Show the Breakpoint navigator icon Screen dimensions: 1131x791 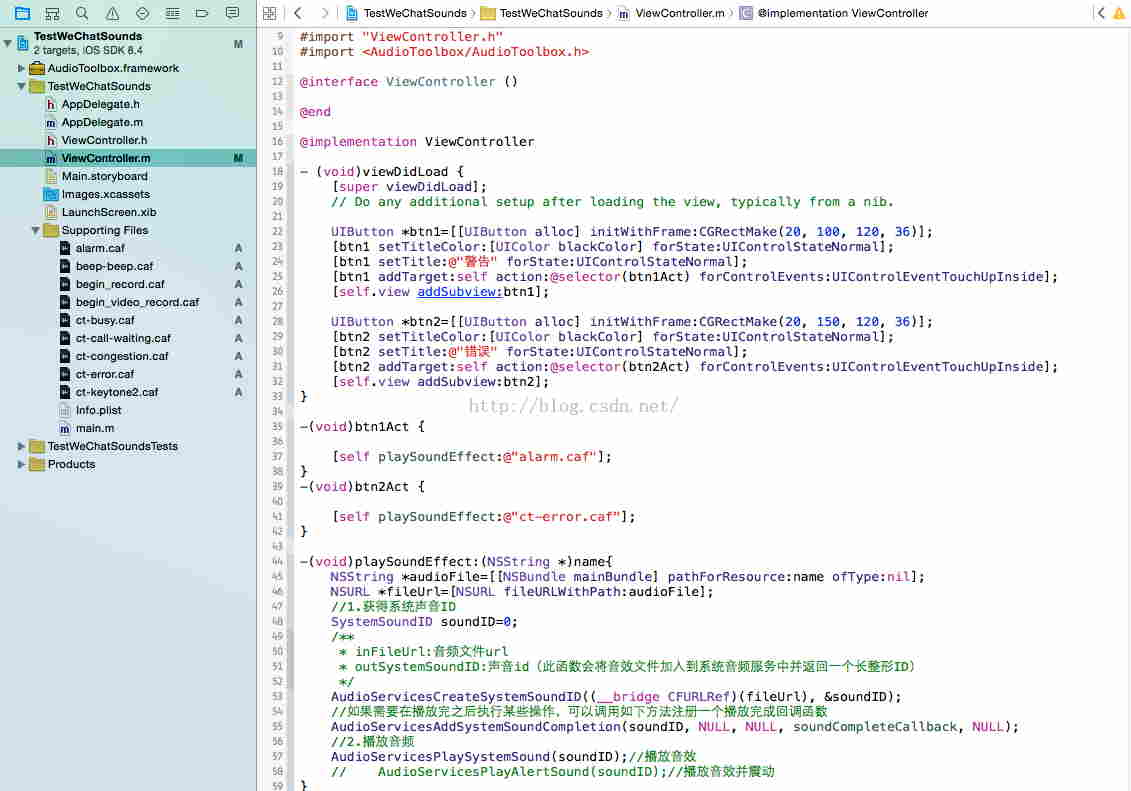pos(202,13)
